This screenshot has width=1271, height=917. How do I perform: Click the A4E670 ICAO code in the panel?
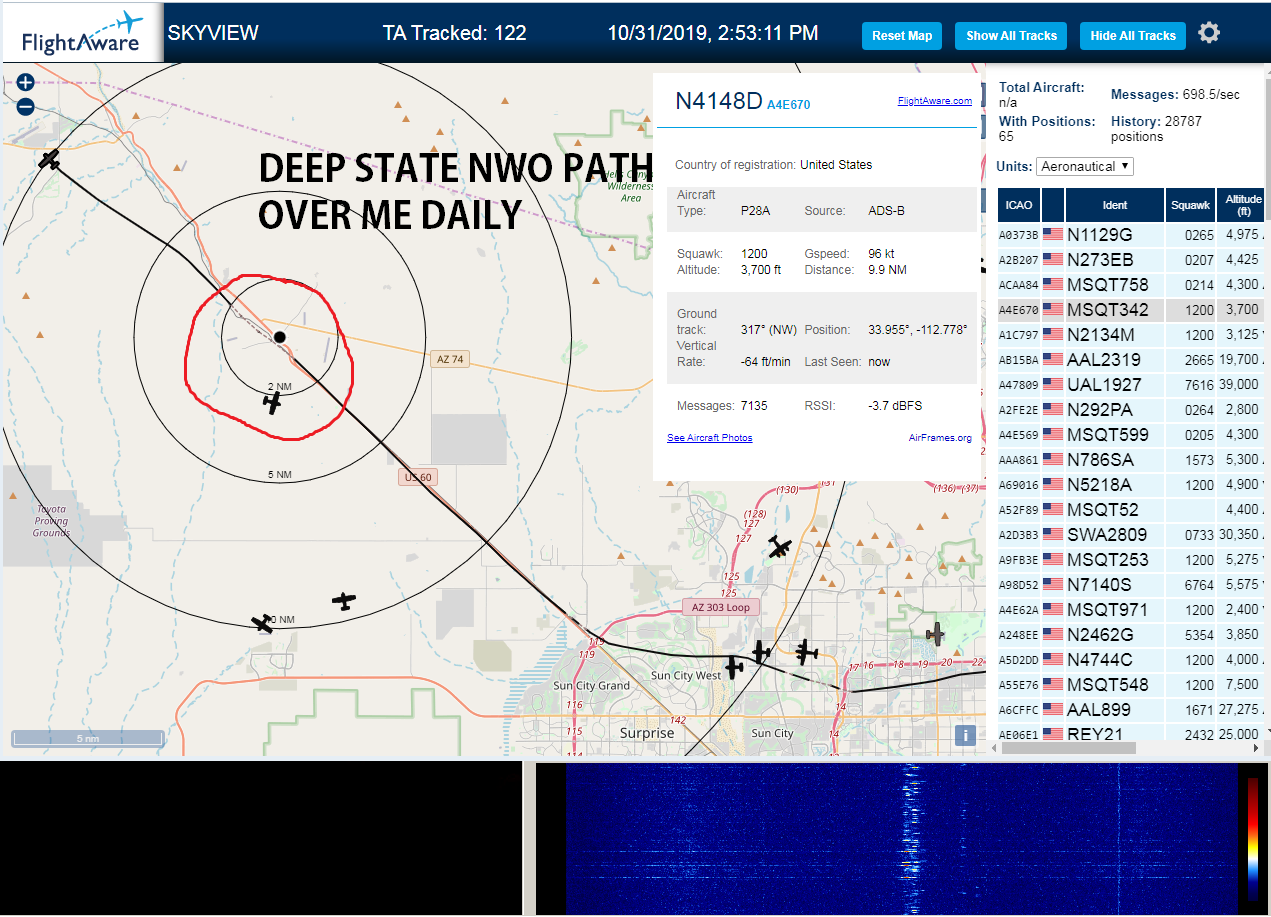click(x=788, y=104)
